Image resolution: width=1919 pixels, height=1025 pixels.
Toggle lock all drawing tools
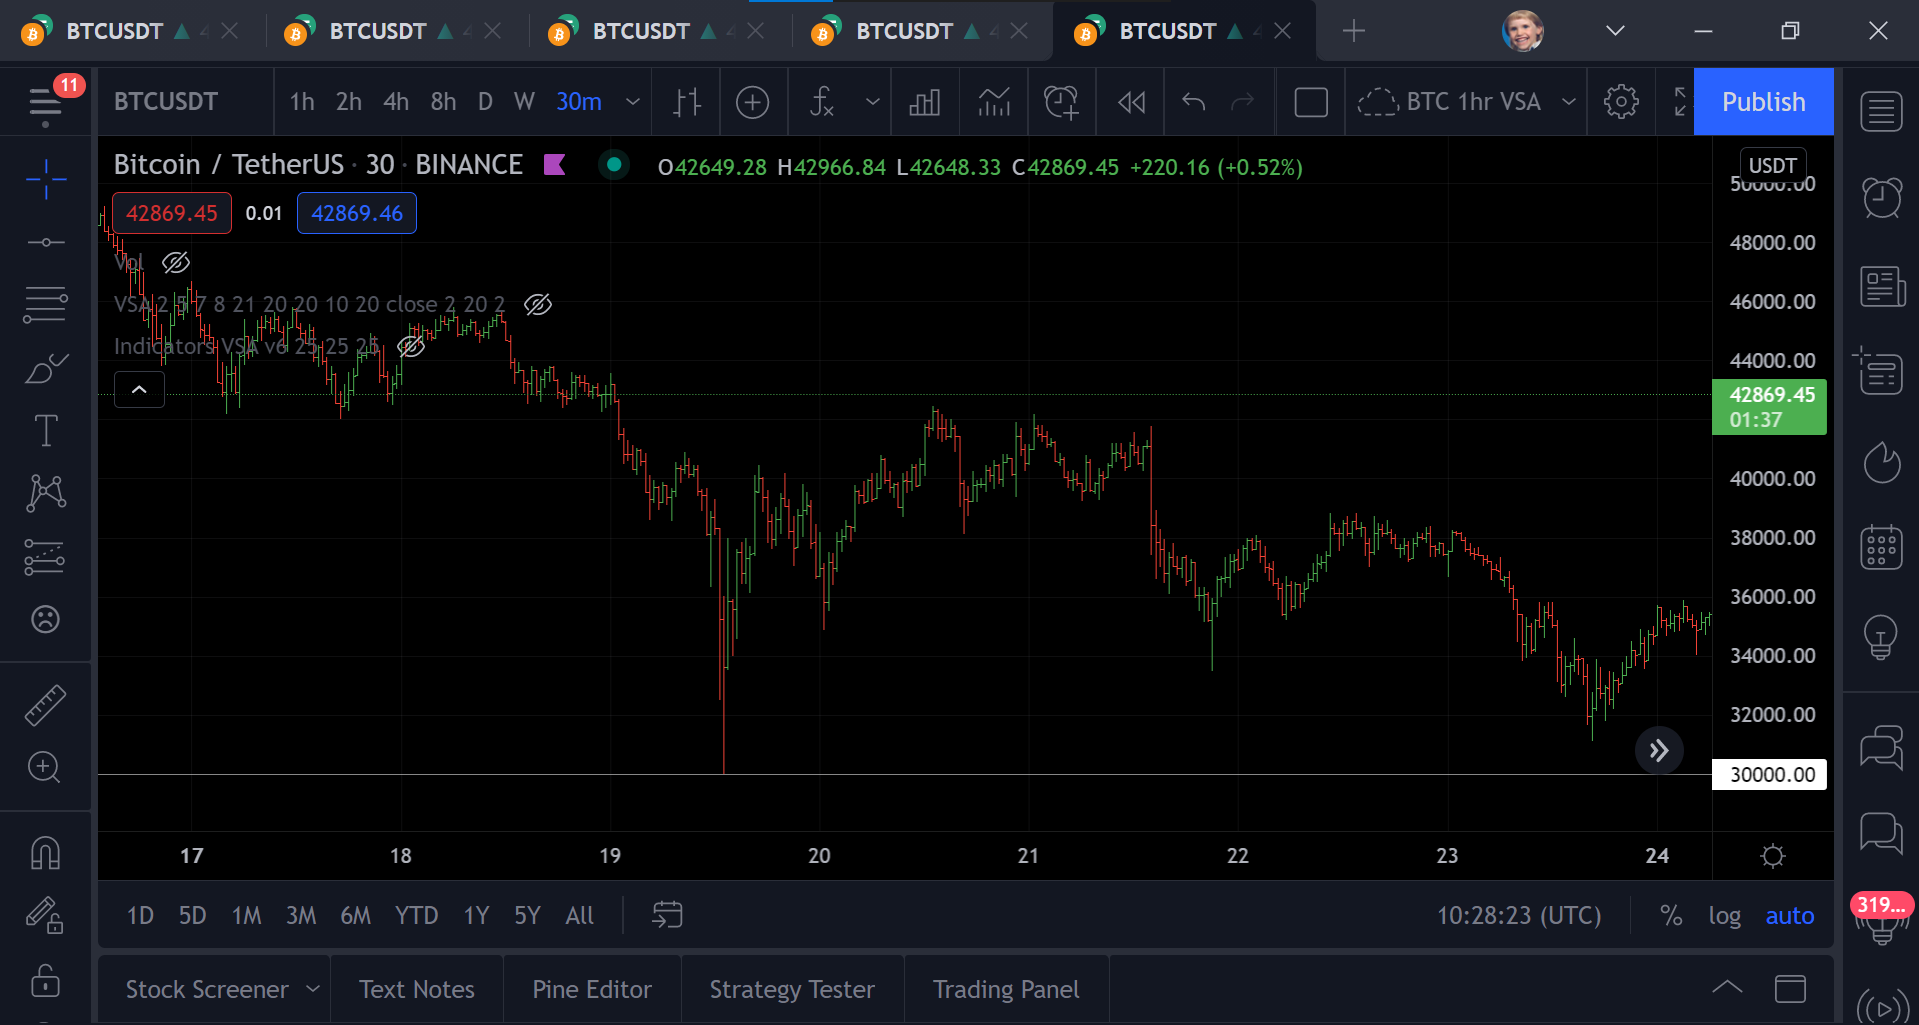coord(46,980)
